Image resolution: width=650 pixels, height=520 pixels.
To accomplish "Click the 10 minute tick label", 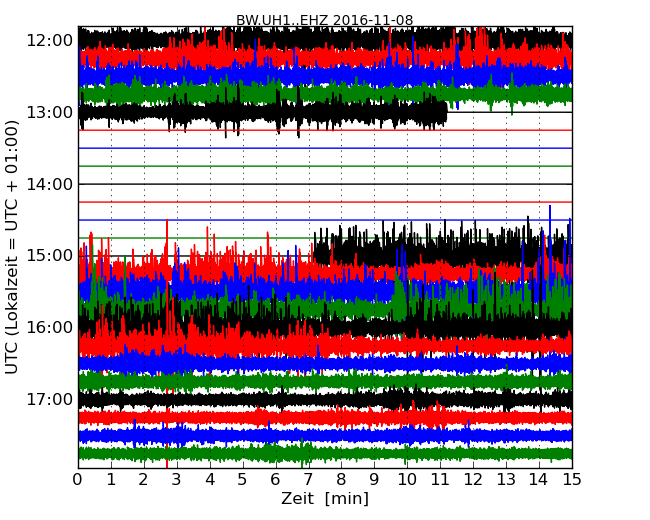I will click(x=407, y=479).
